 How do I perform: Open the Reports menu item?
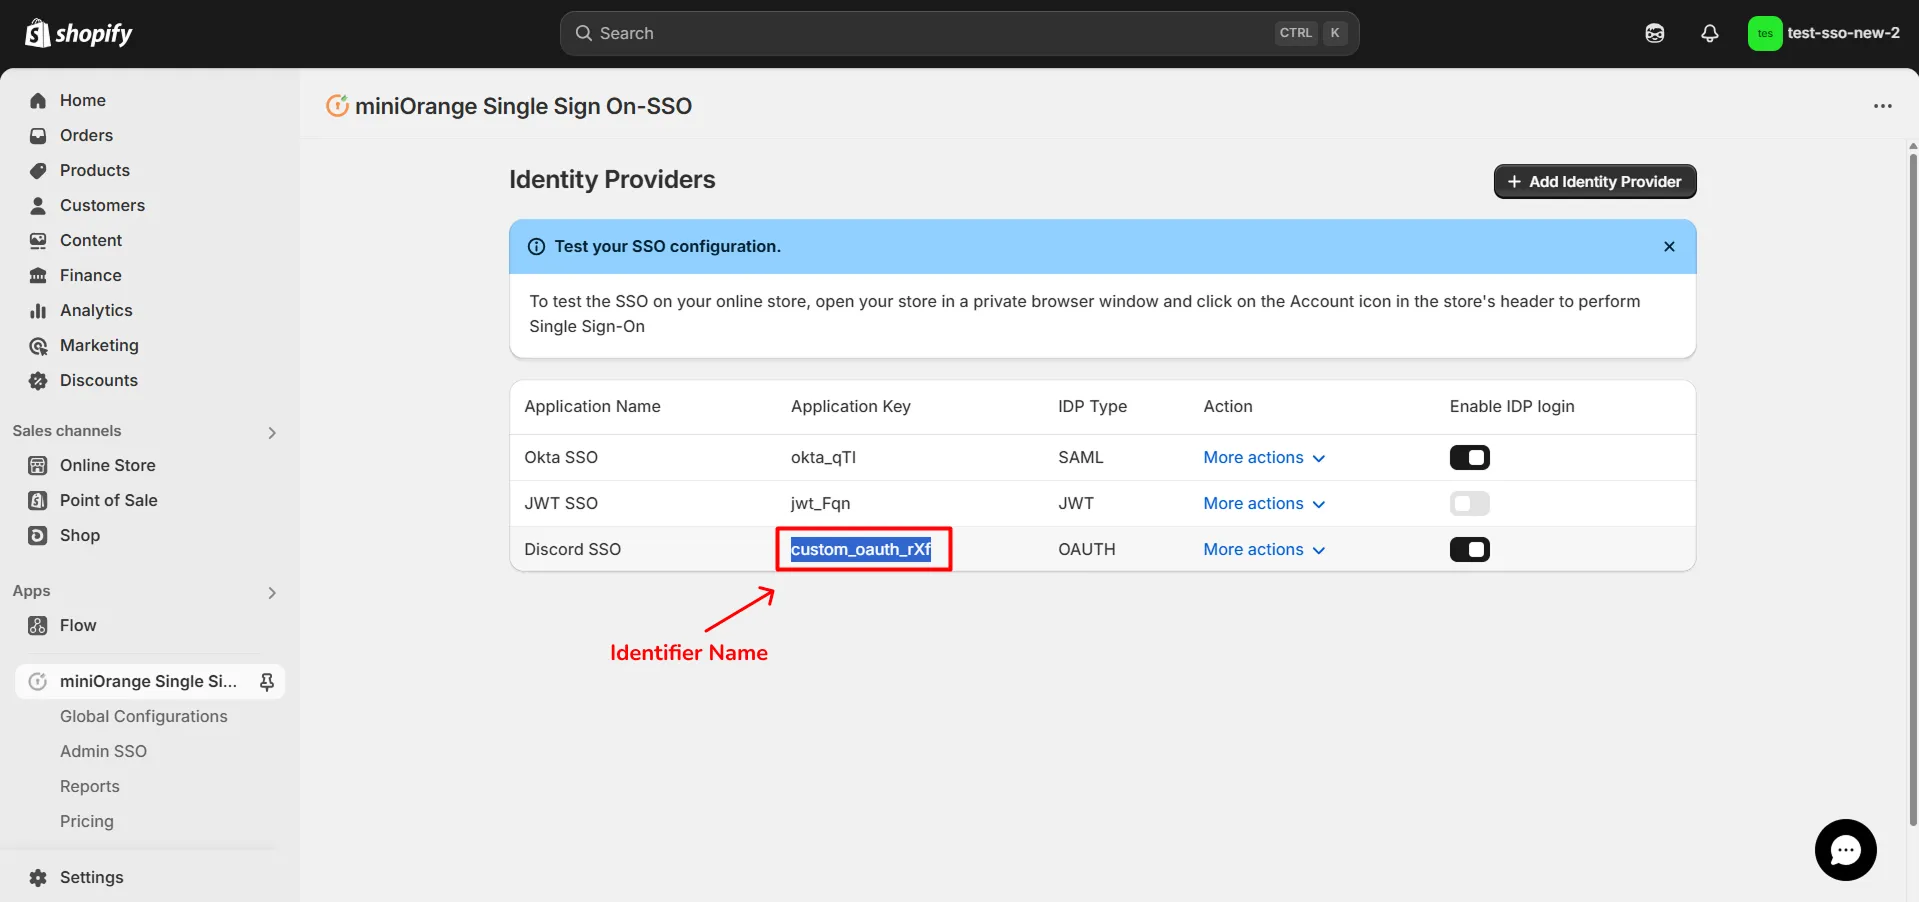pos(90,786)
